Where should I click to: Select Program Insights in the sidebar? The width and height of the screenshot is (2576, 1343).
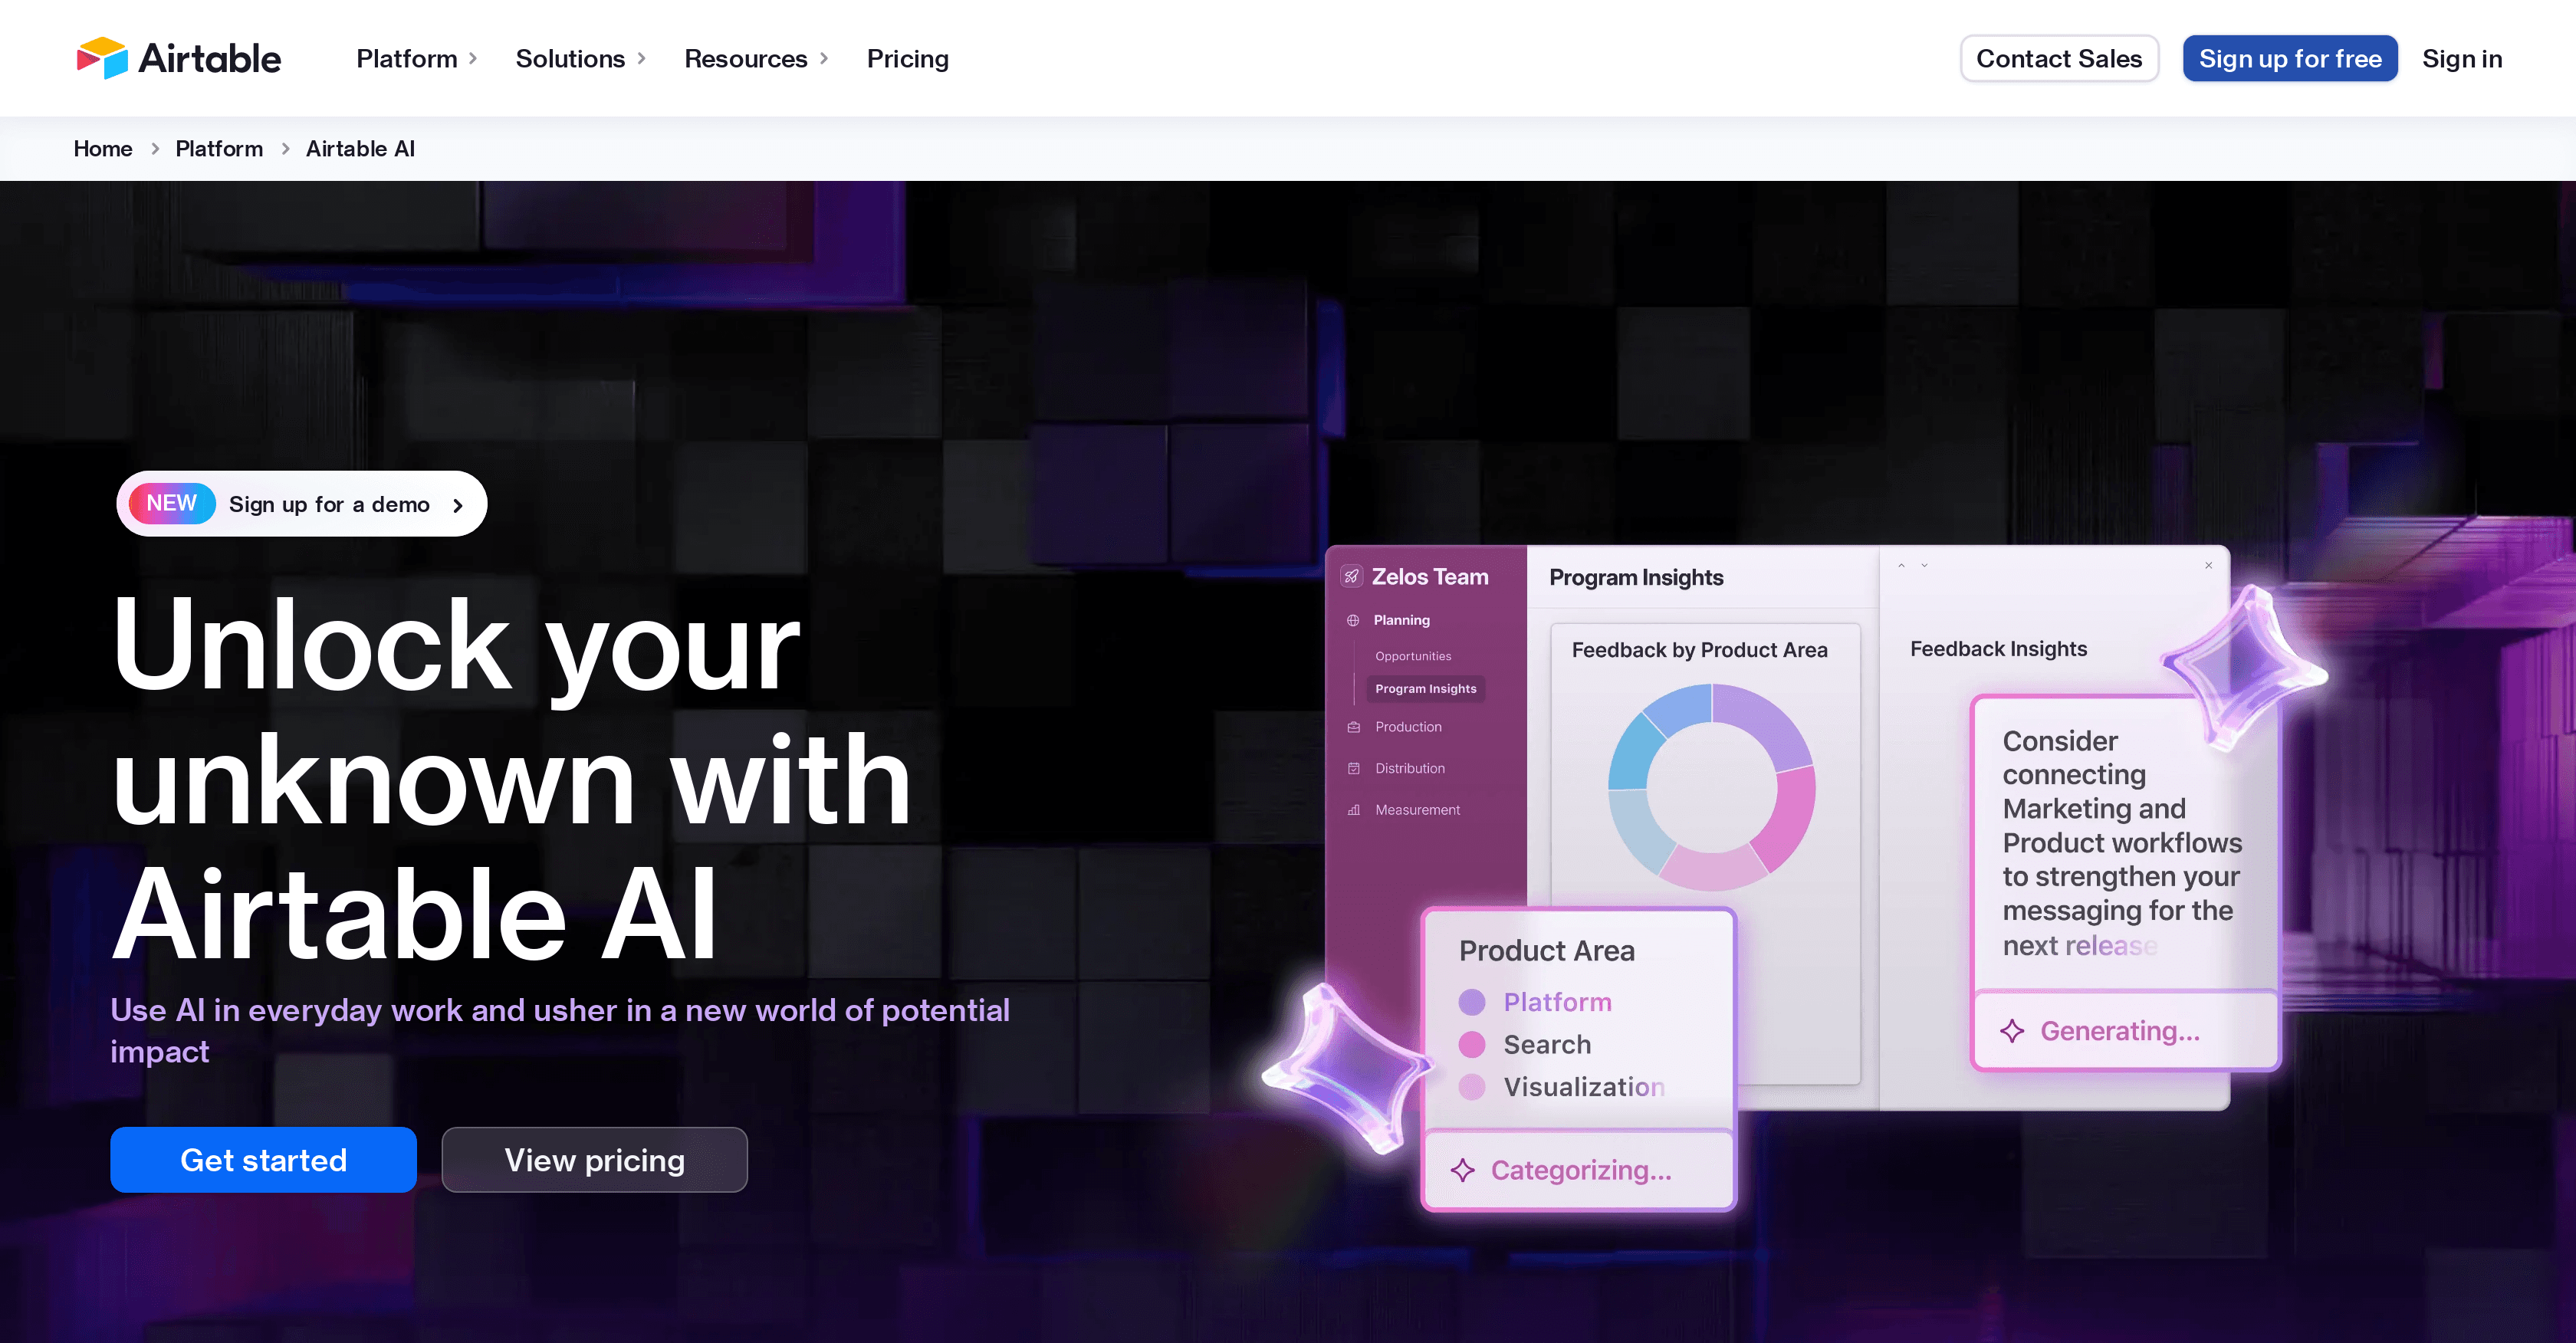click(1425, 689)
